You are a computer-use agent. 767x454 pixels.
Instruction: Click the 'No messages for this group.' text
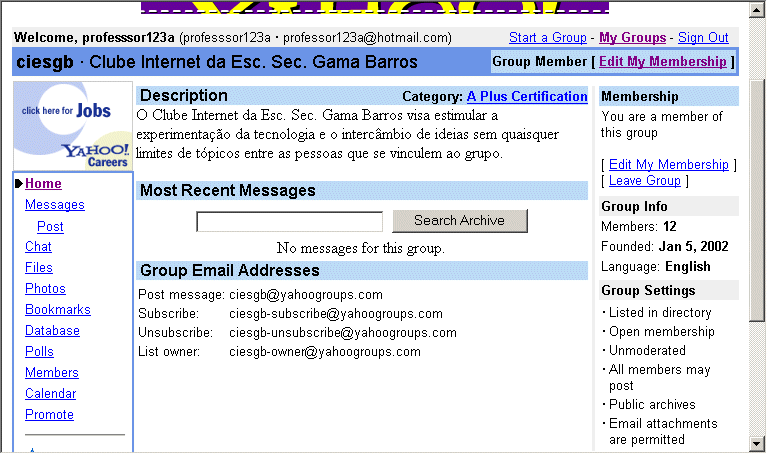(x=361, y=248)
